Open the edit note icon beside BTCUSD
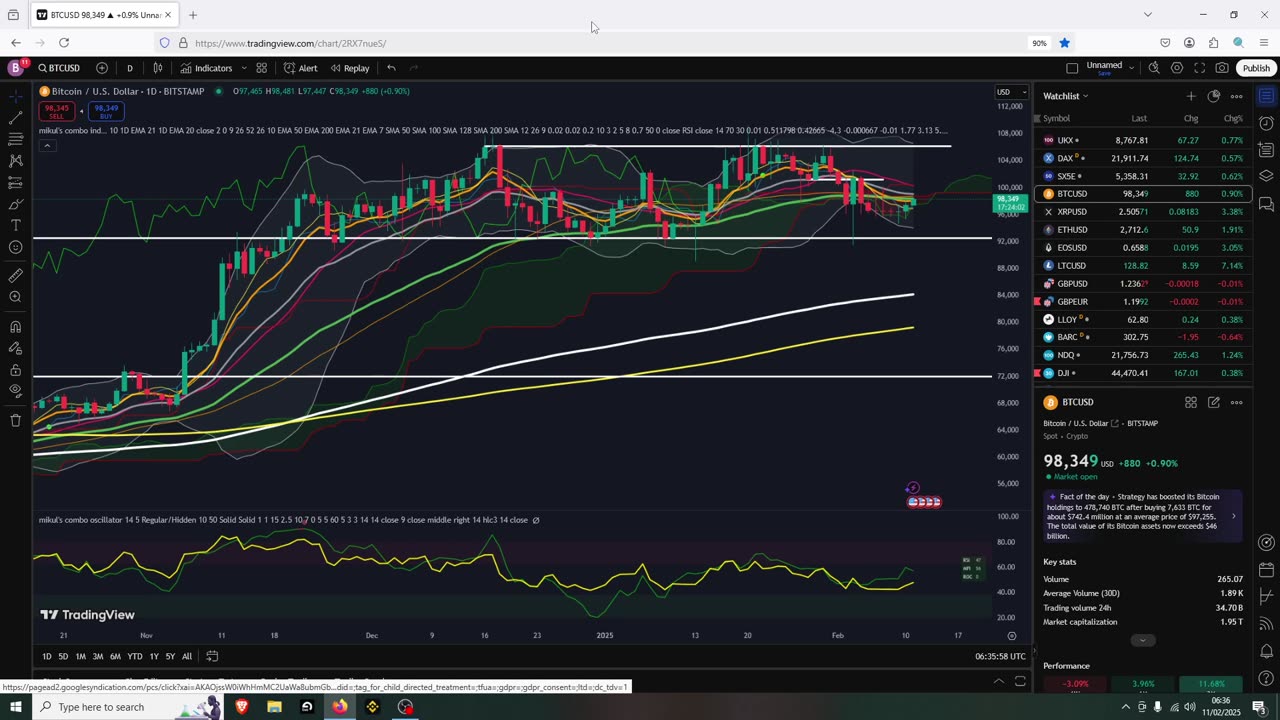This screenshot has width=1280, height=720. tap(1213, 402)
